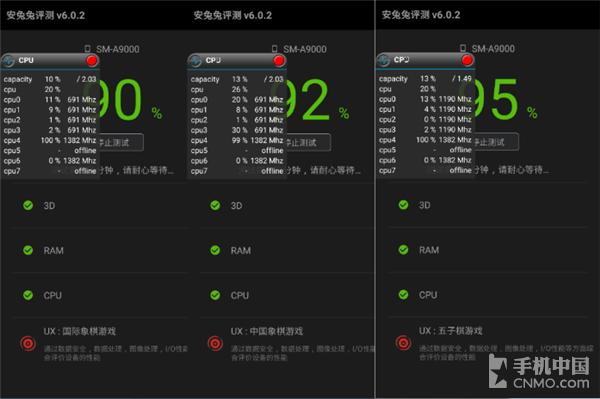
Task: Tap the CPU monitor gauge icon on the 90% screen
Action: [8, 60]
